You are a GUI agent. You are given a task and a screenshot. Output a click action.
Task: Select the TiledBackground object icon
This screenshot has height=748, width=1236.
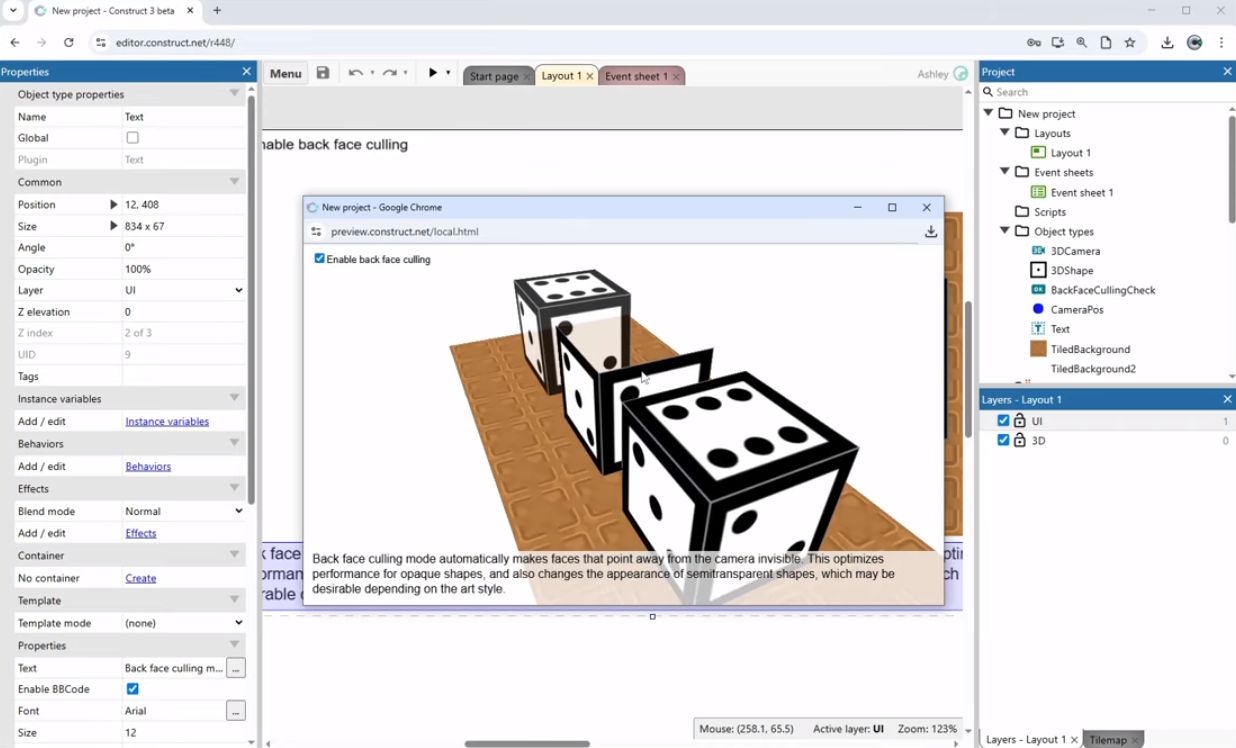click(1038, 349)
